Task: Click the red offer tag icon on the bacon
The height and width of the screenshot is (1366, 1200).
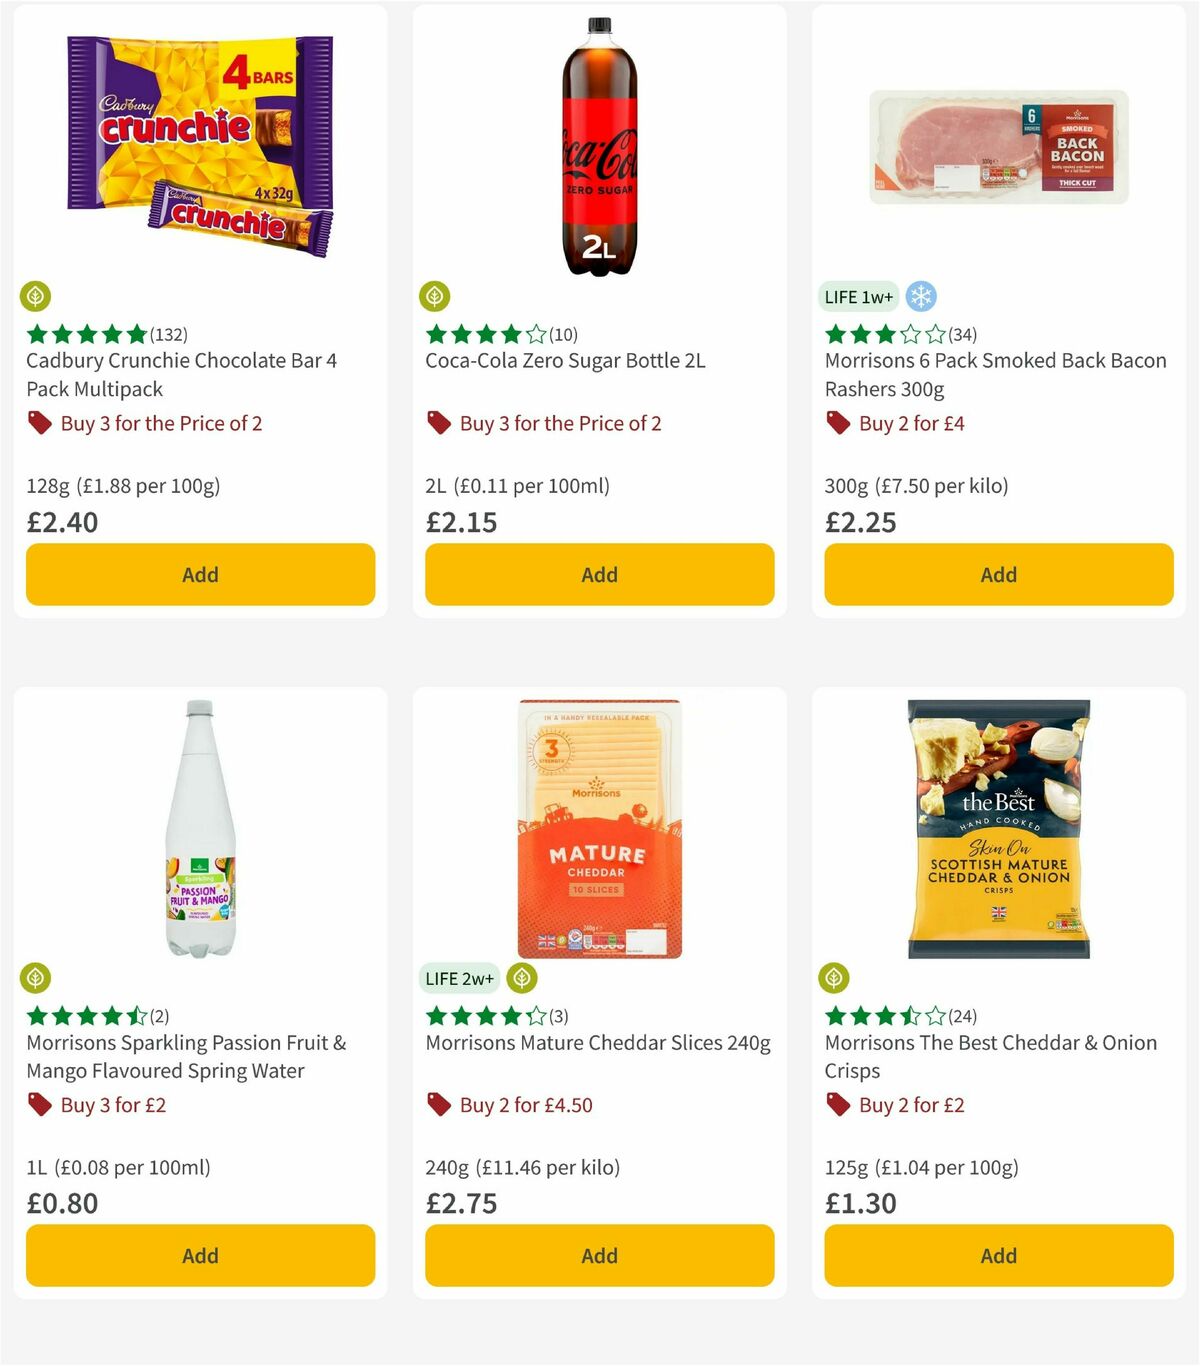Action: 837,423
